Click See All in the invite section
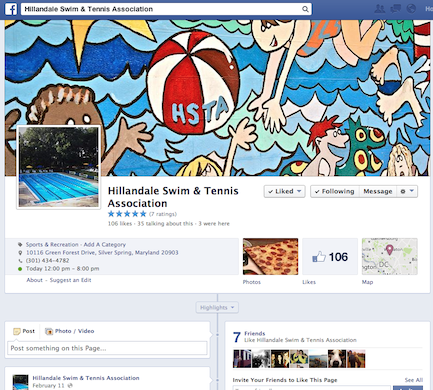Screen dimensions: 433x390 point(414,380)
